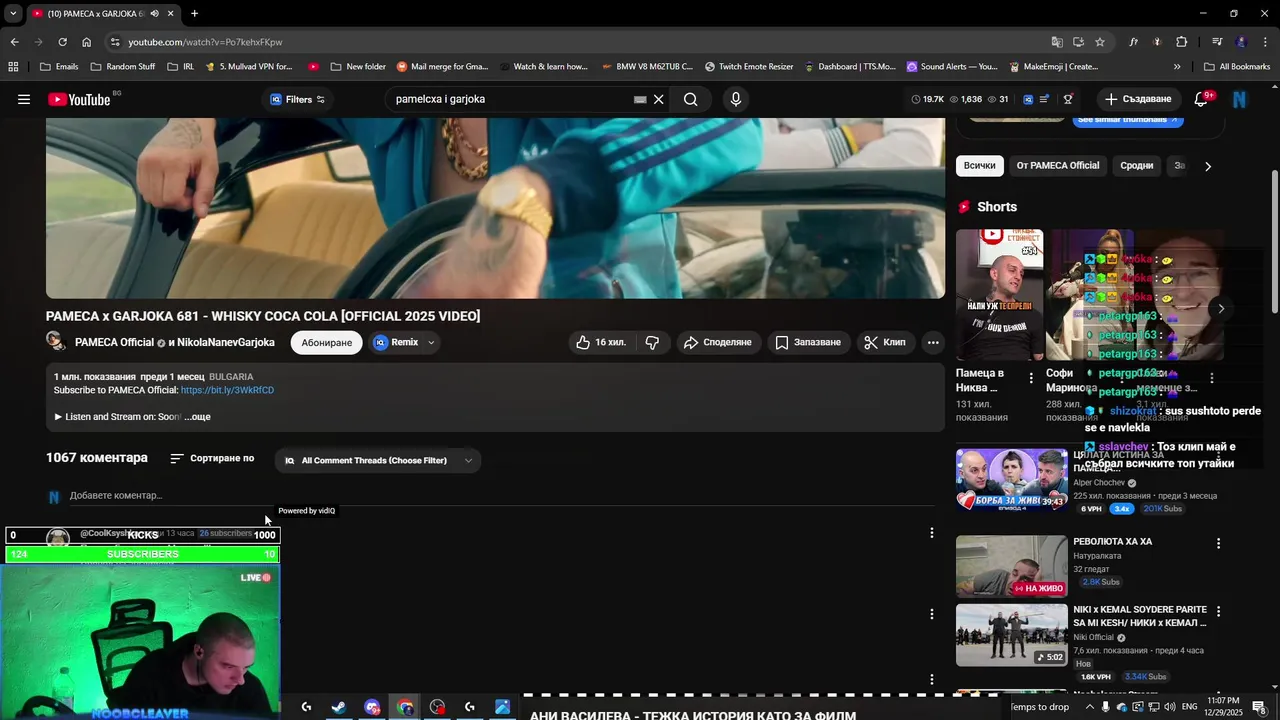Open on-screen keyboard icon in search box
1280x720 pixels.
[640, 99]
